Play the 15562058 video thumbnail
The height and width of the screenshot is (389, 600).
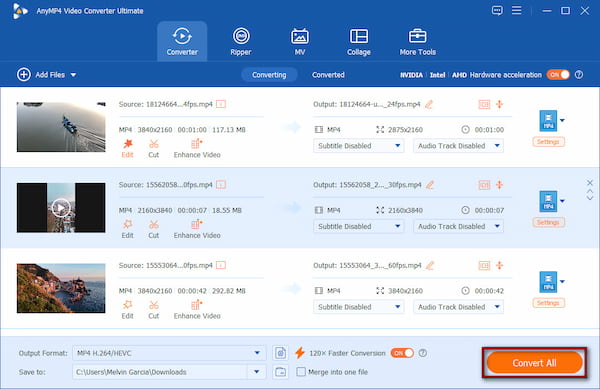coord(61,208)
